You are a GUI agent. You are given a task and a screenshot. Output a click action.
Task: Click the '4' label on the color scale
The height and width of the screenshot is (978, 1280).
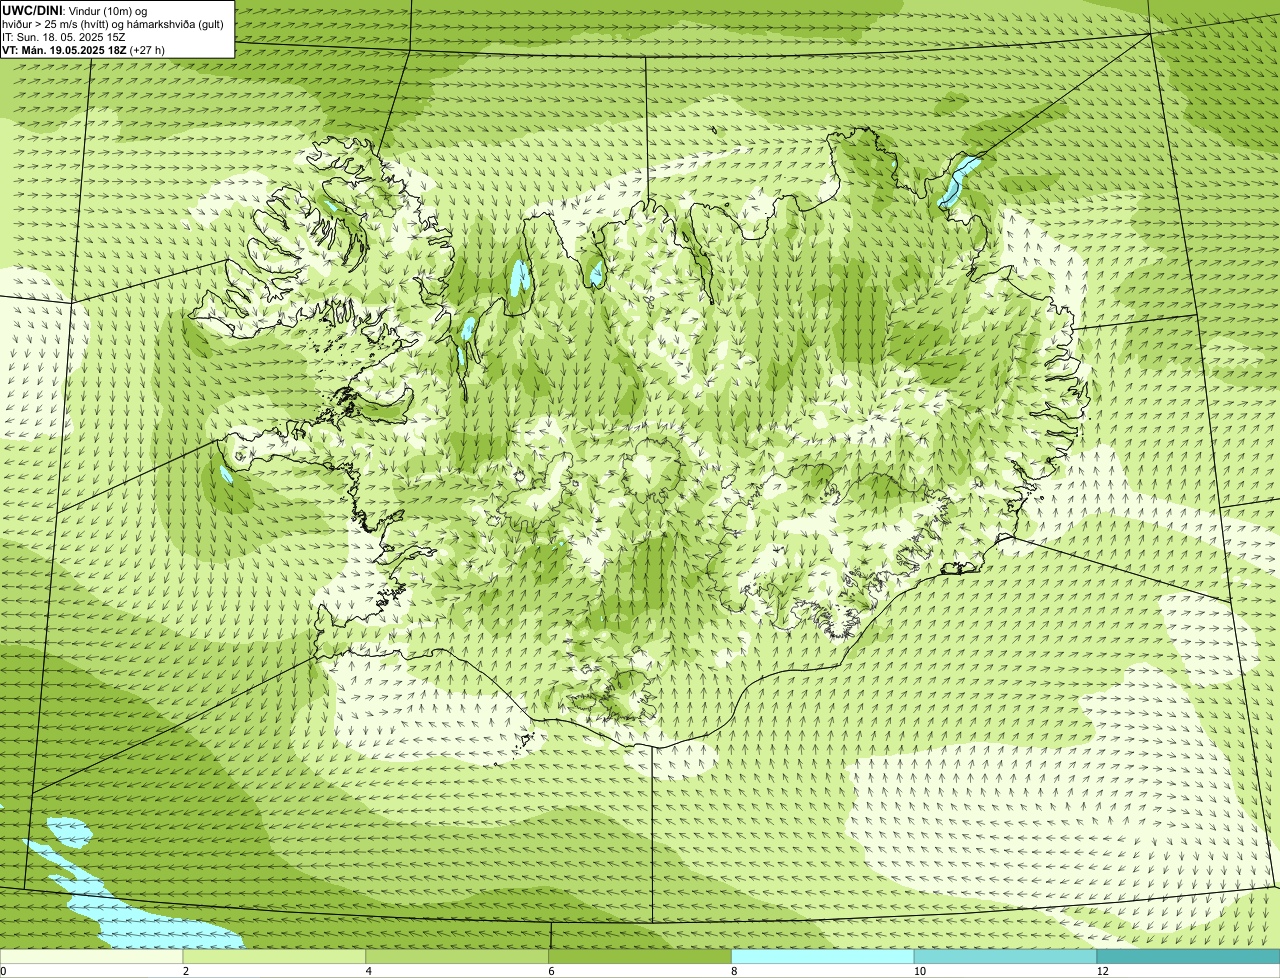coord(369,971)
